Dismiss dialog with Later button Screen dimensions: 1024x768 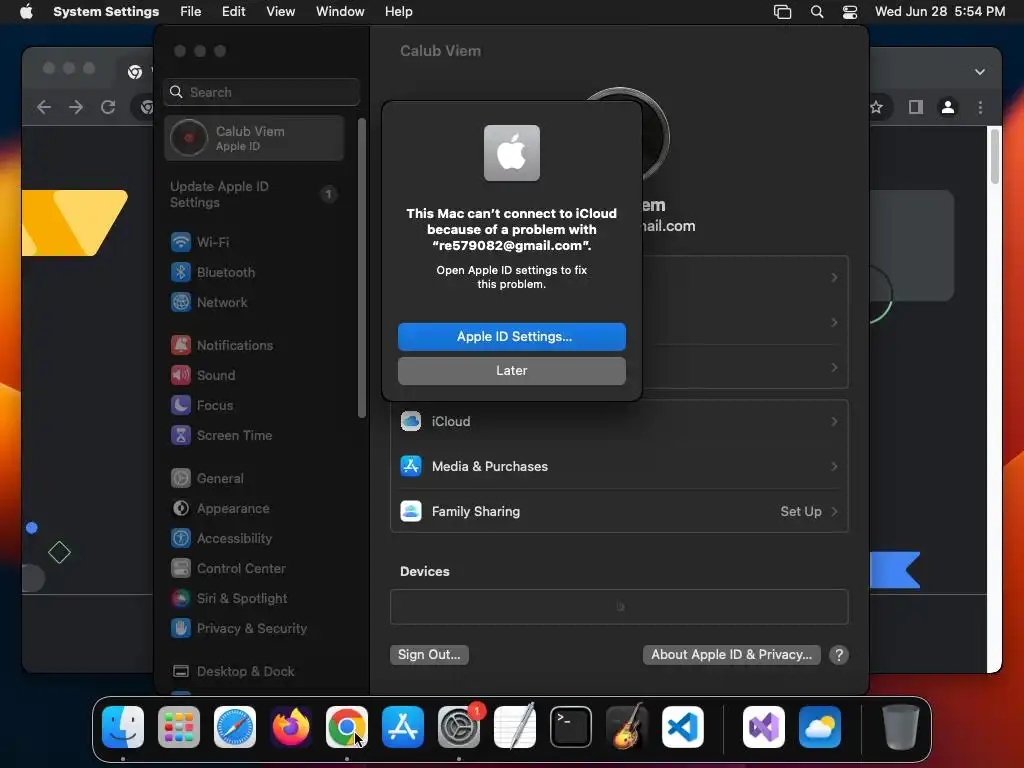pos(511,371)
